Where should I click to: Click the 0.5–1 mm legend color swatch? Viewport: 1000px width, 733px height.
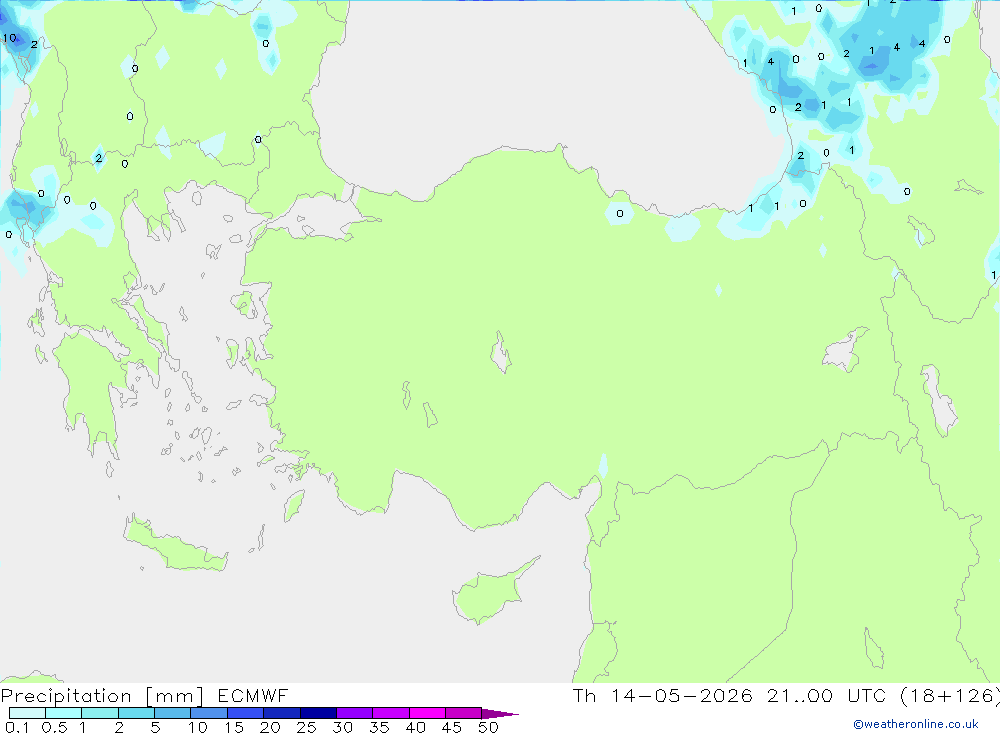tap(63, 713)
